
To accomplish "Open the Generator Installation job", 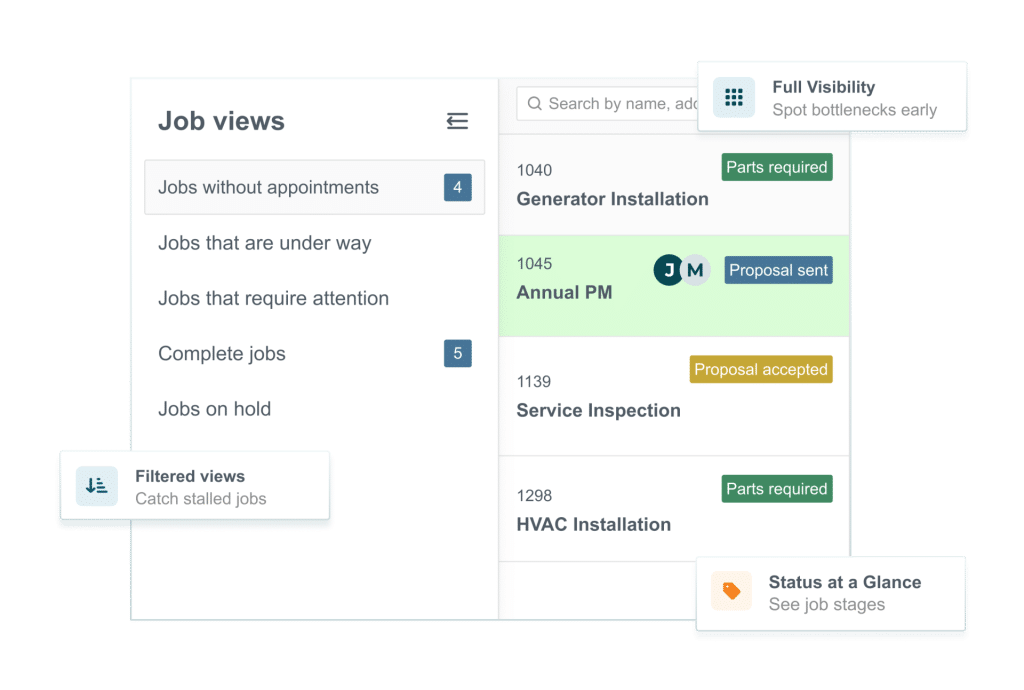I will (674, 185).
